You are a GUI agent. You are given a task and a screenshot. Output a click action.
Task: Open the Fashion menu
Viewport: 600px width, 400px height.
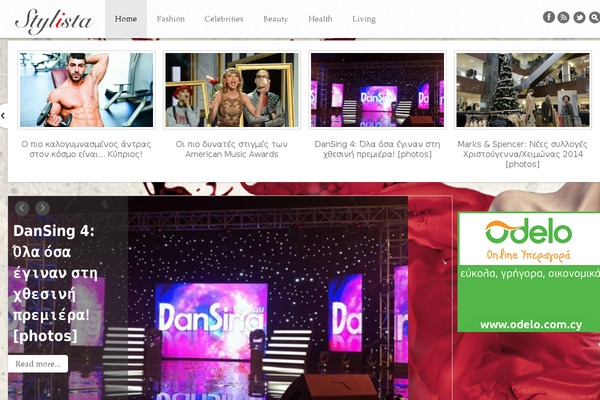point(171,19)
